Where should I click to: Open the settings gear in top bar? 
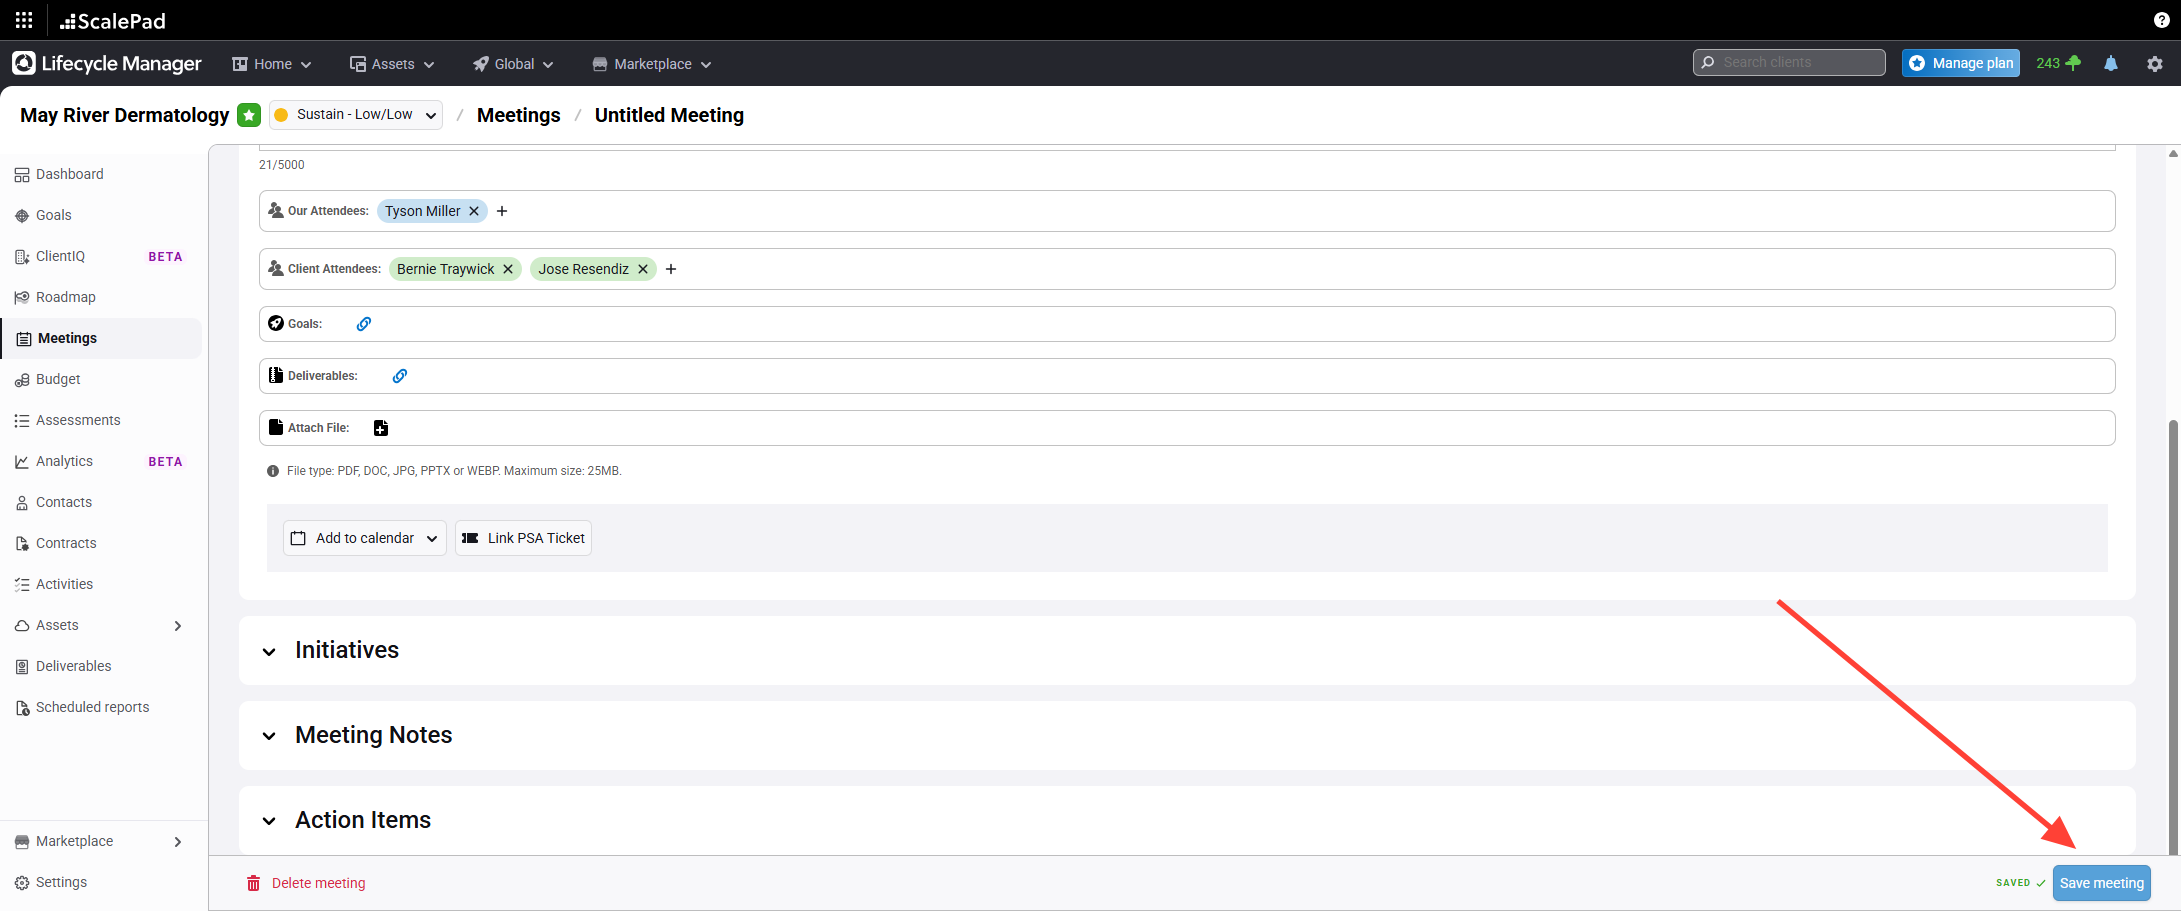2155,63
